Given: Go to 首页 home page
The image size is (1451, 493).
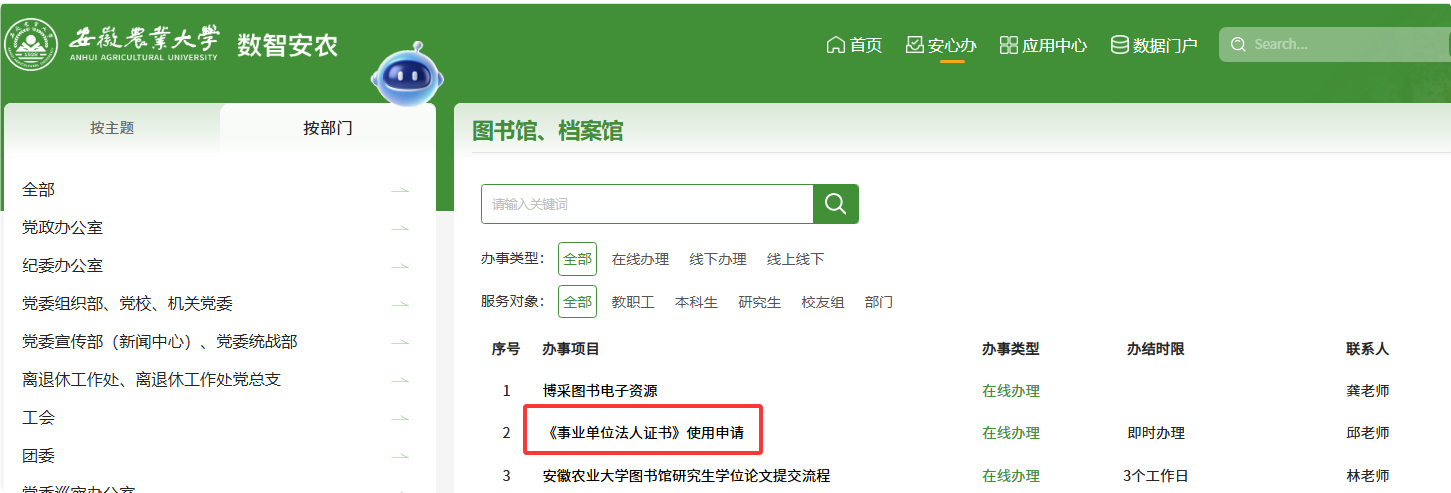Looking at the screenshot, I should coord(854,45).
